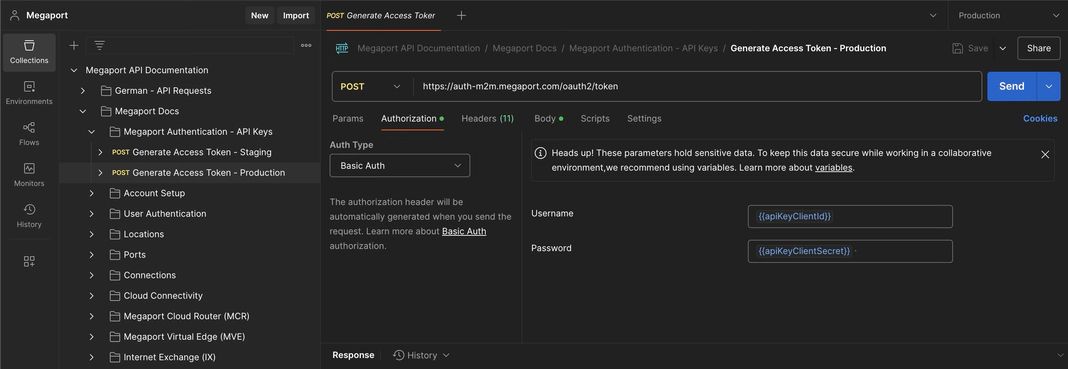1068x369 pixels.
Task: Click the Username input field
Action: click(850, 216)
